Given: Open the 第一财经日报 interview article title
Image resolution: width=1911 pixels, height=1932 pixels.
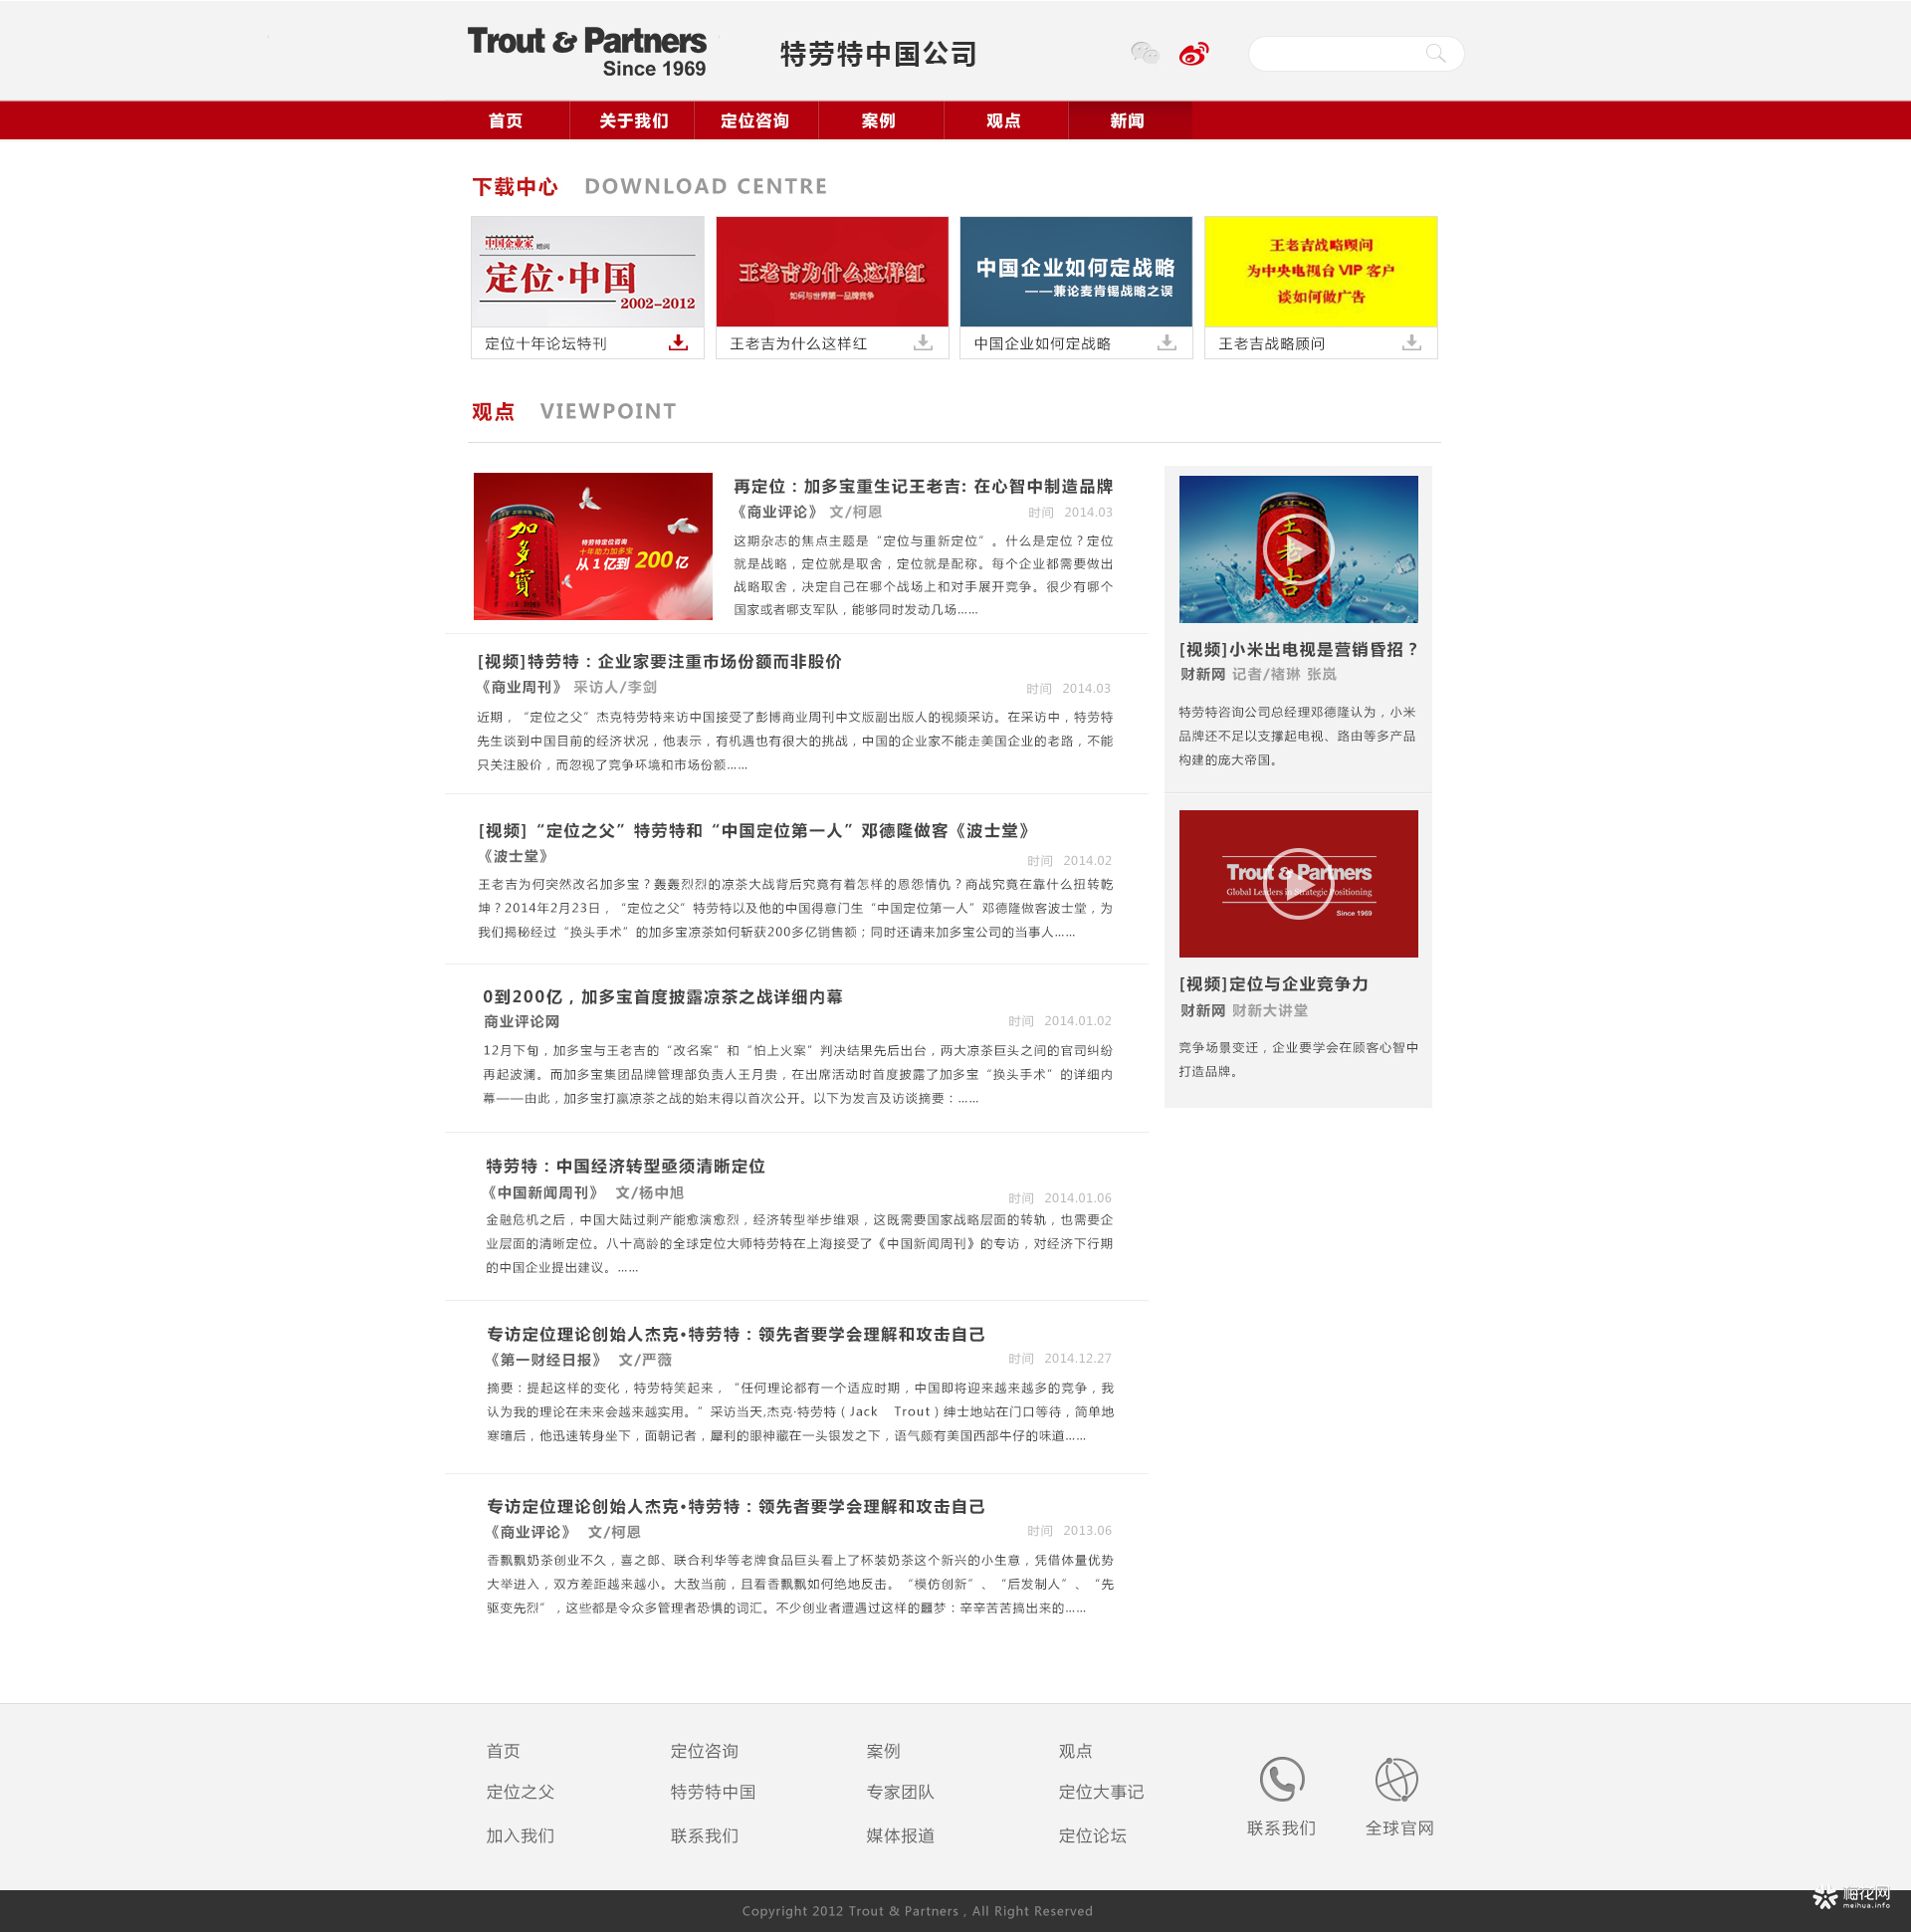Looking at the screenshot, I should [x=736, y=1334].
